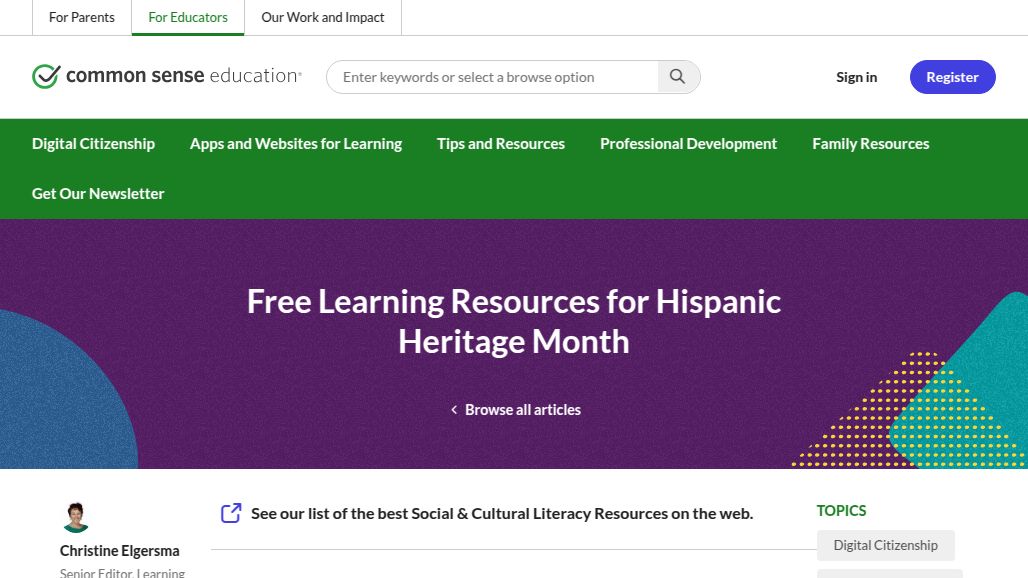Focus the keyword search field
This screenshot has height=578, width=1028.
click(x=493, y=77)
